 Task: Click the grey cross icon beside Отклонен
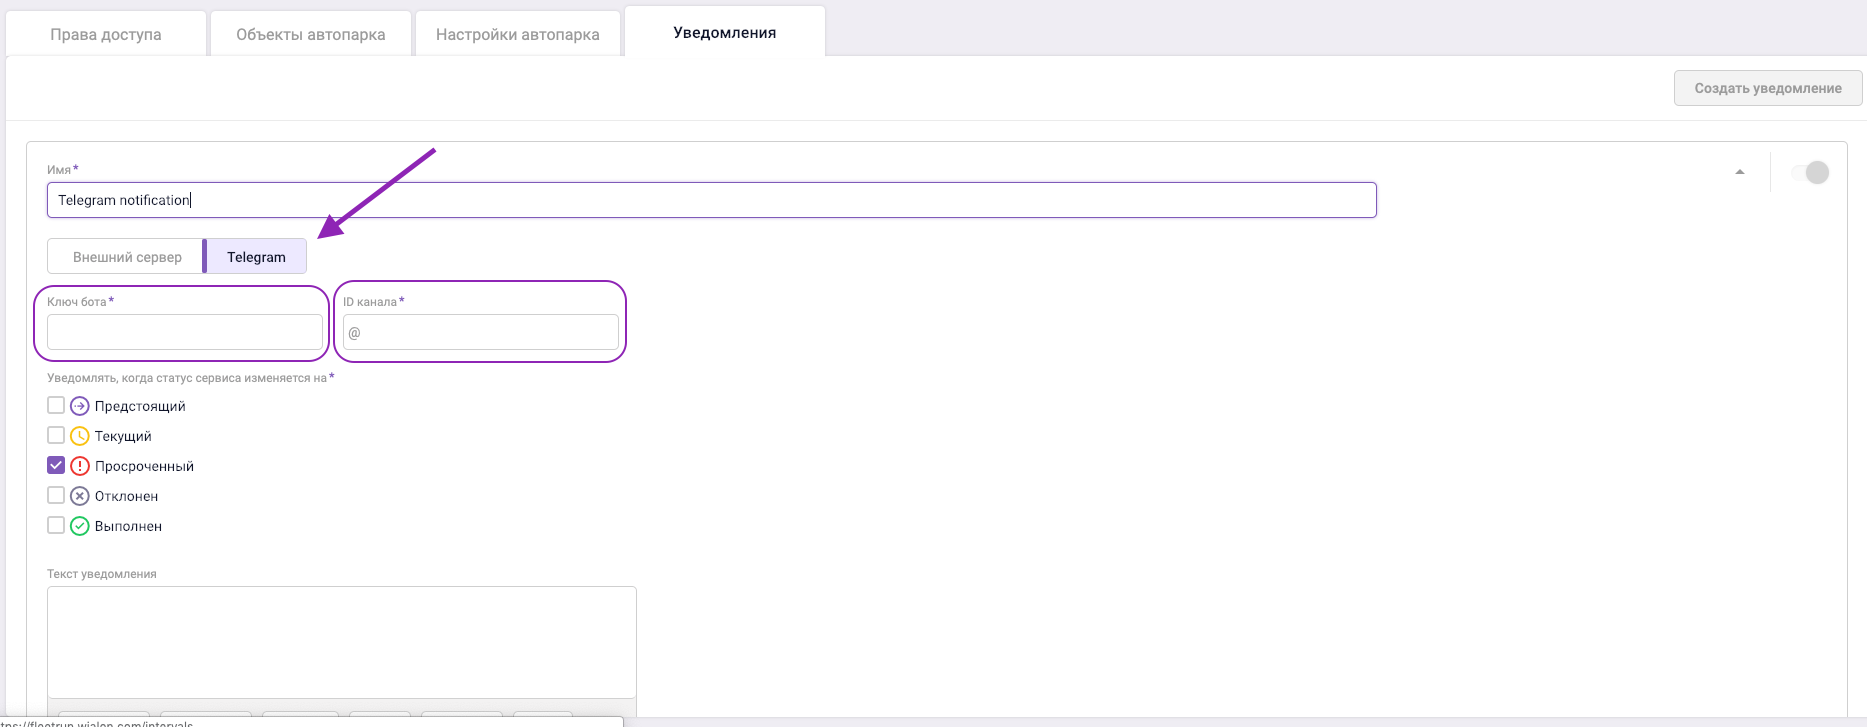click(x=80, y=496)
